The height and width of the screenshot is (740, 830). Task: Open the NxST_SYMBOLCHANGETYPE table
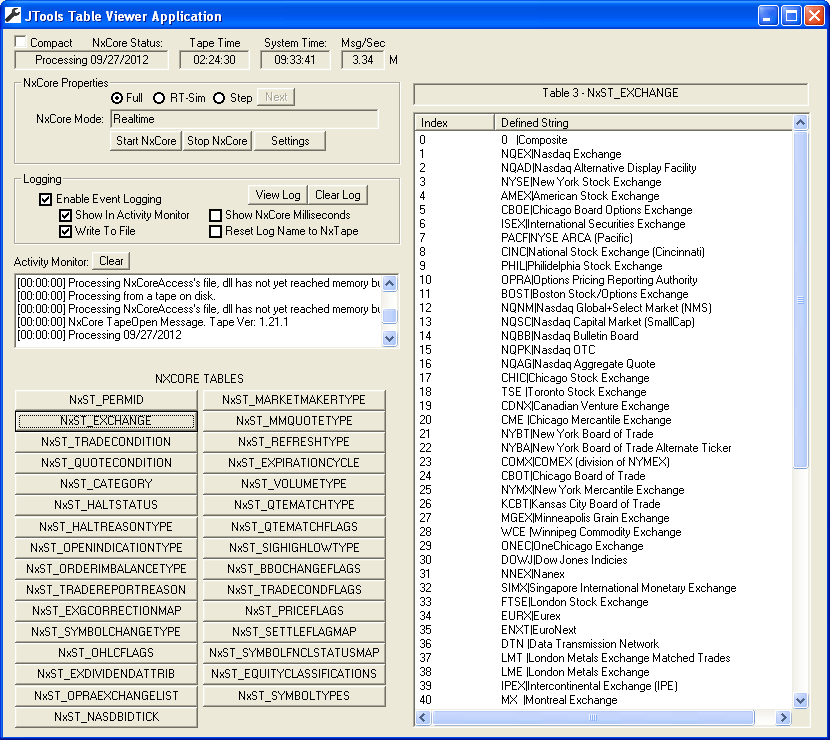pos(106,632)
